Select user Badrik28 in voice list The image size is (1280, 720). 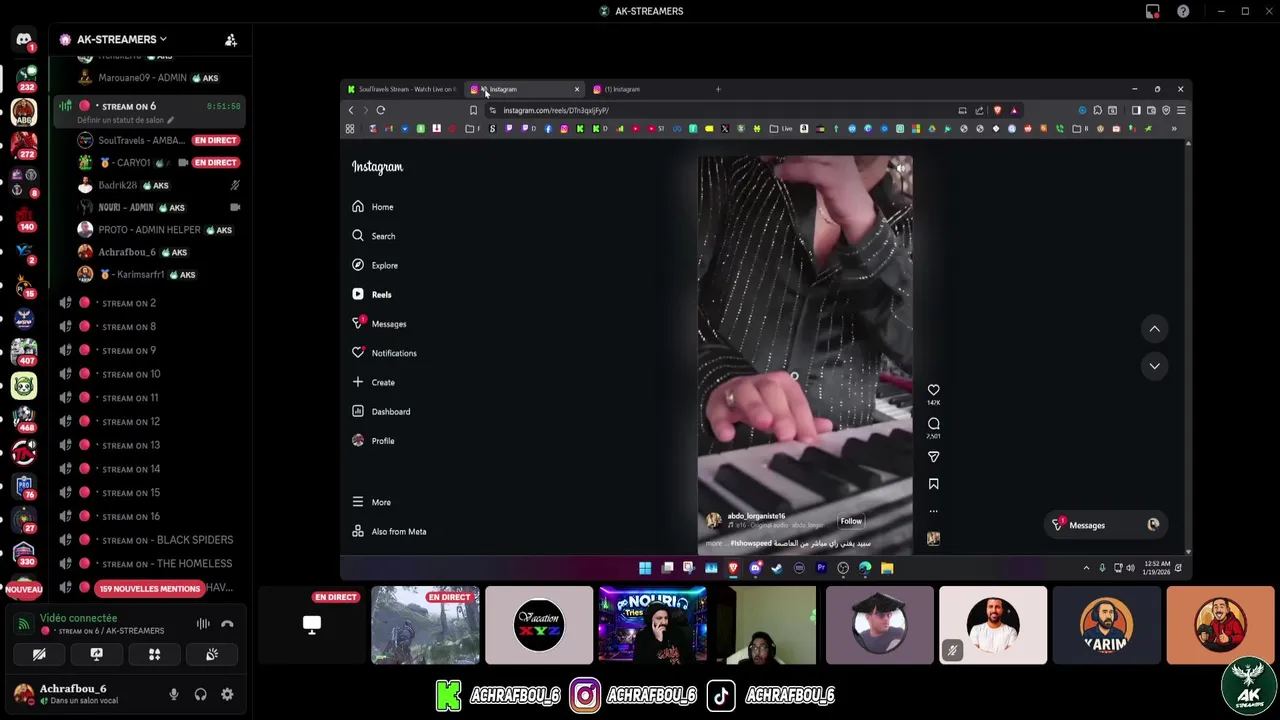158,185
